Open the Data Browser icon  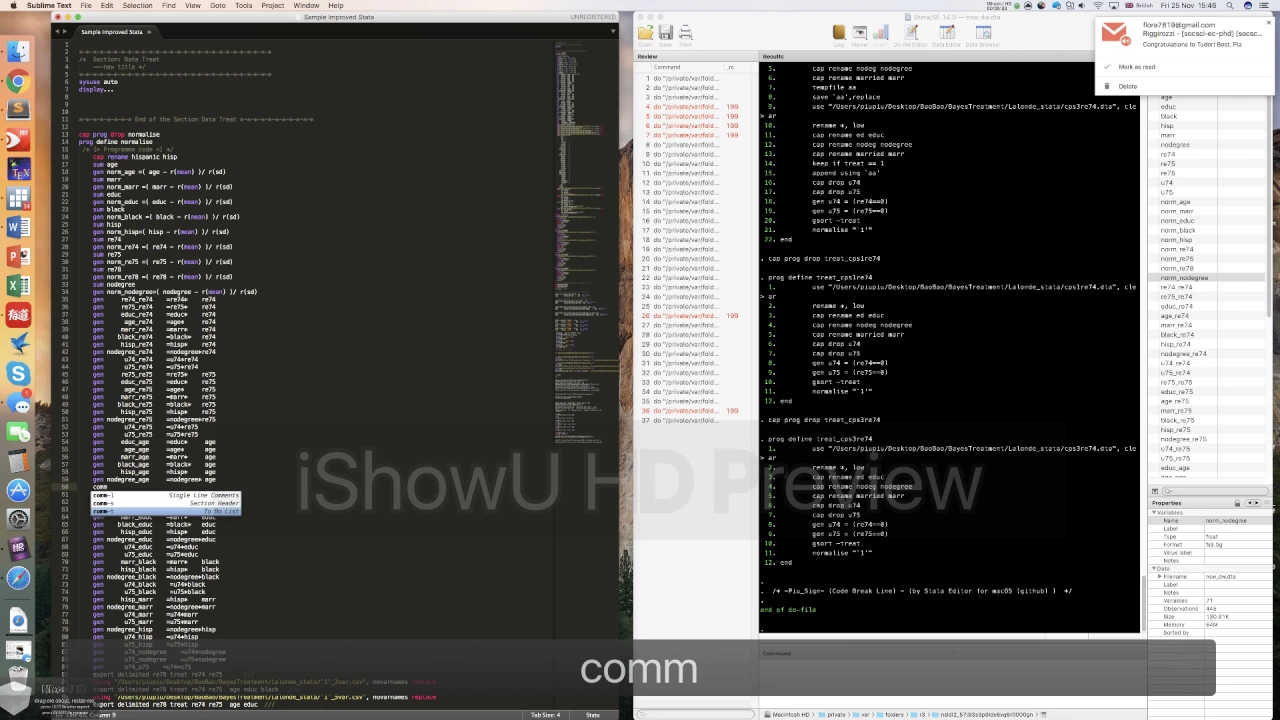coord(982,35)
